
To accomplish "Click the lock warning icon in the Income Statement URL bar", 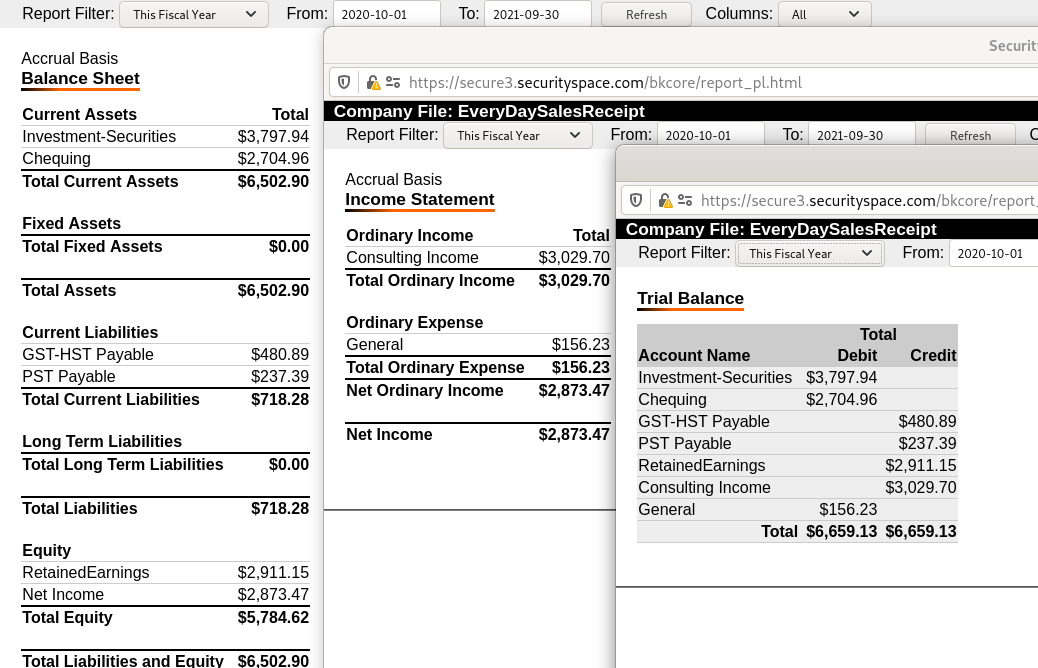I will pyautogui.click(x=373, y=83).
